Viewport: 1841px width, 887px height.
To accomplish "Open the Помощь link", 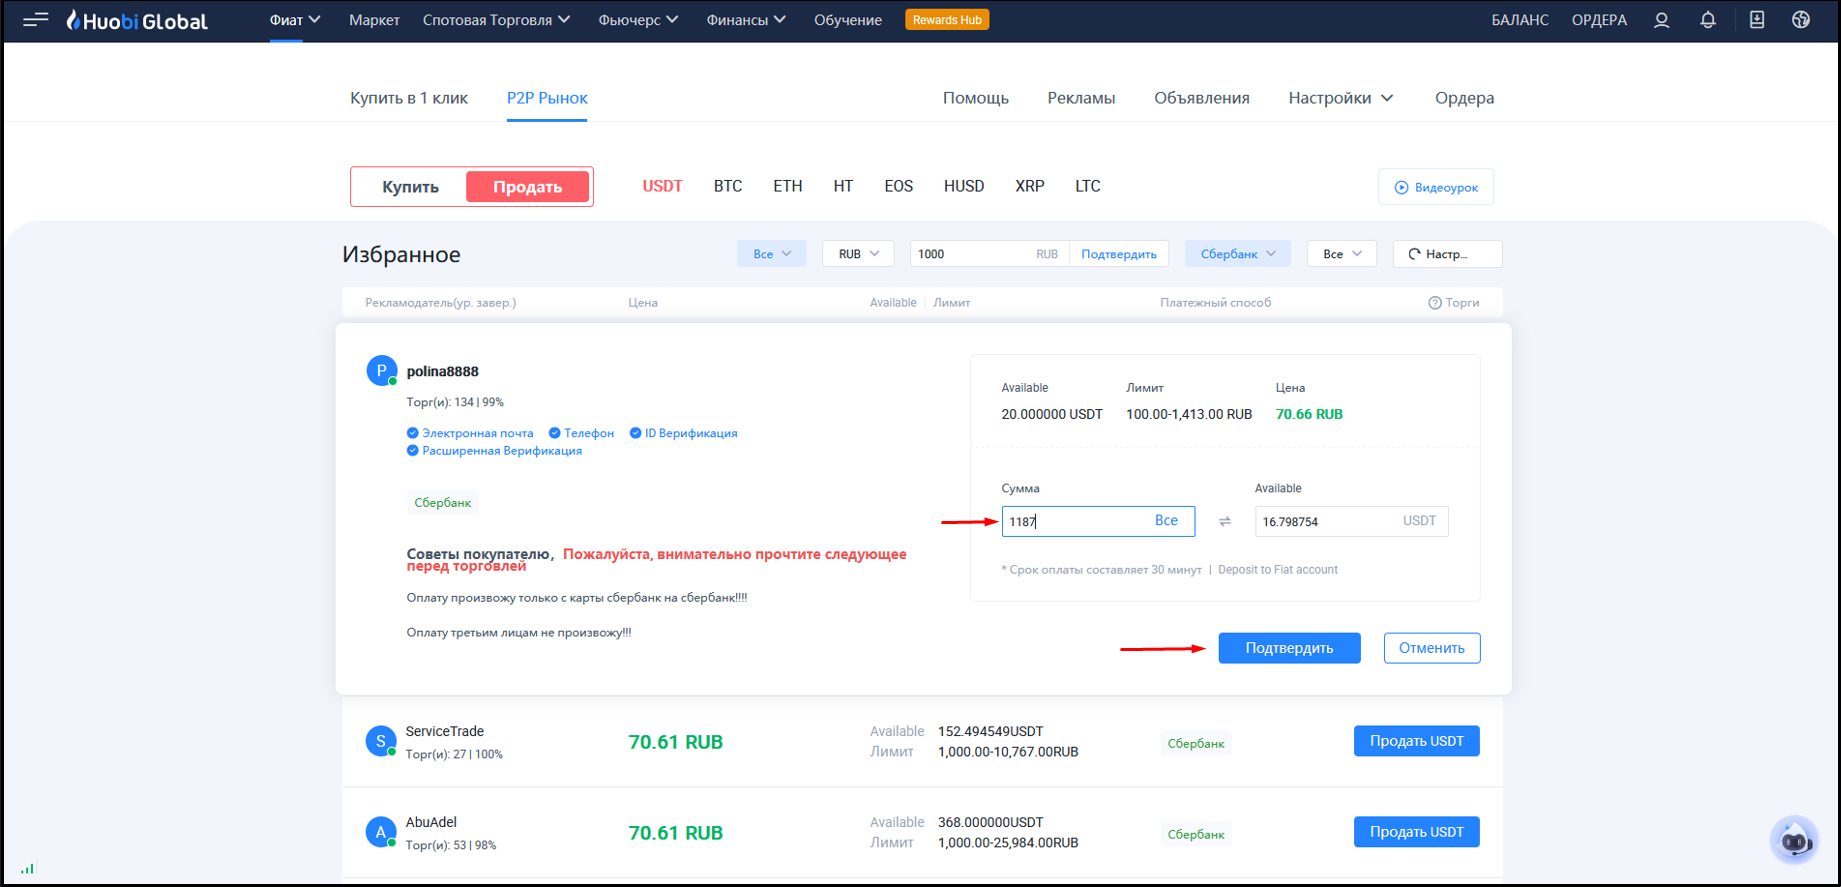I will 976,98.
